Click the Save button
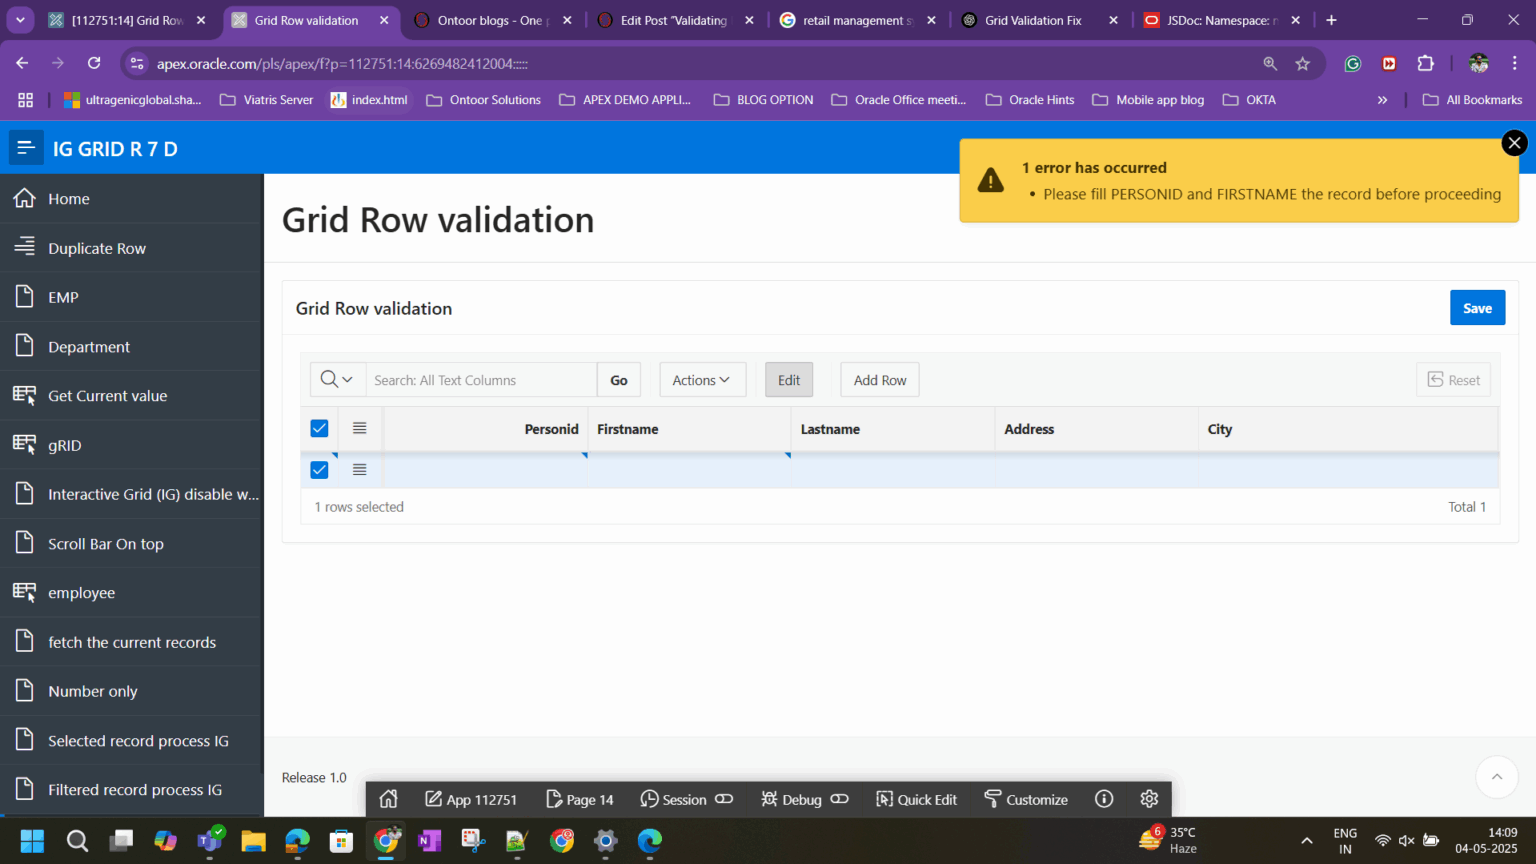This screenshot has width=1536, height=864. [x=1477, y=307]
